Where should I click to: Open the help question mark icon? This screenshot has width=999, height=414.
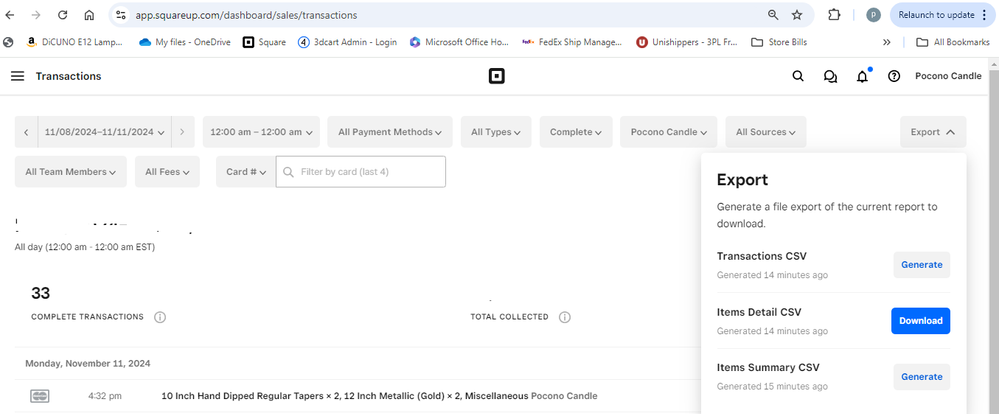pos(894,76)
